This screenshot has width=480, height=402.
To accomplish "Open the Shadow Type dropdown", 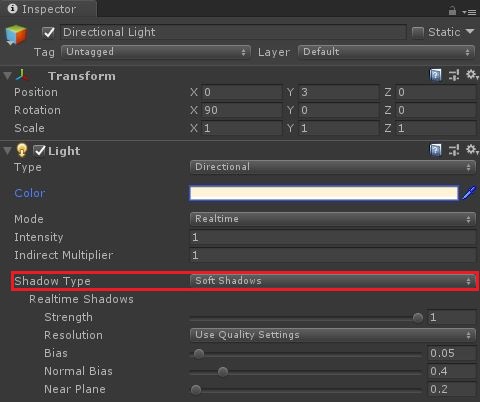I will click(x=332, y=281).
